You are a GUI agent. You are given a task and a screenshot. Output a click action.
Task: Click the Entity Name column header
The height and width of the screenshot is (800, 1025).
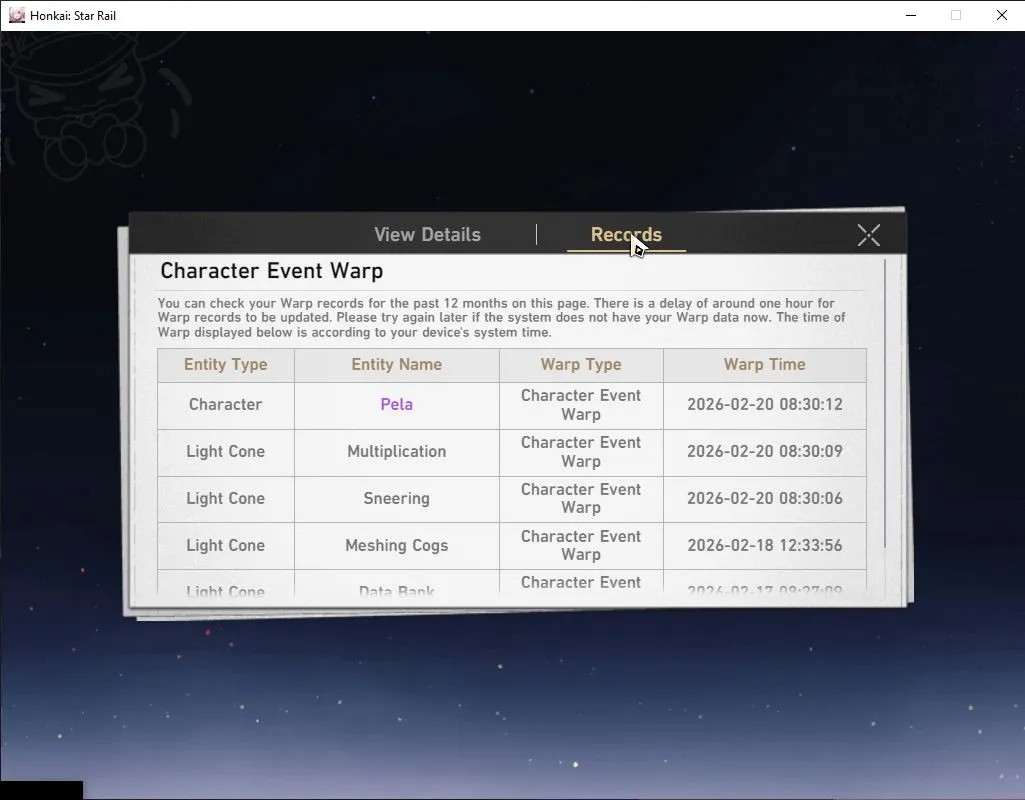pos(397,365)
